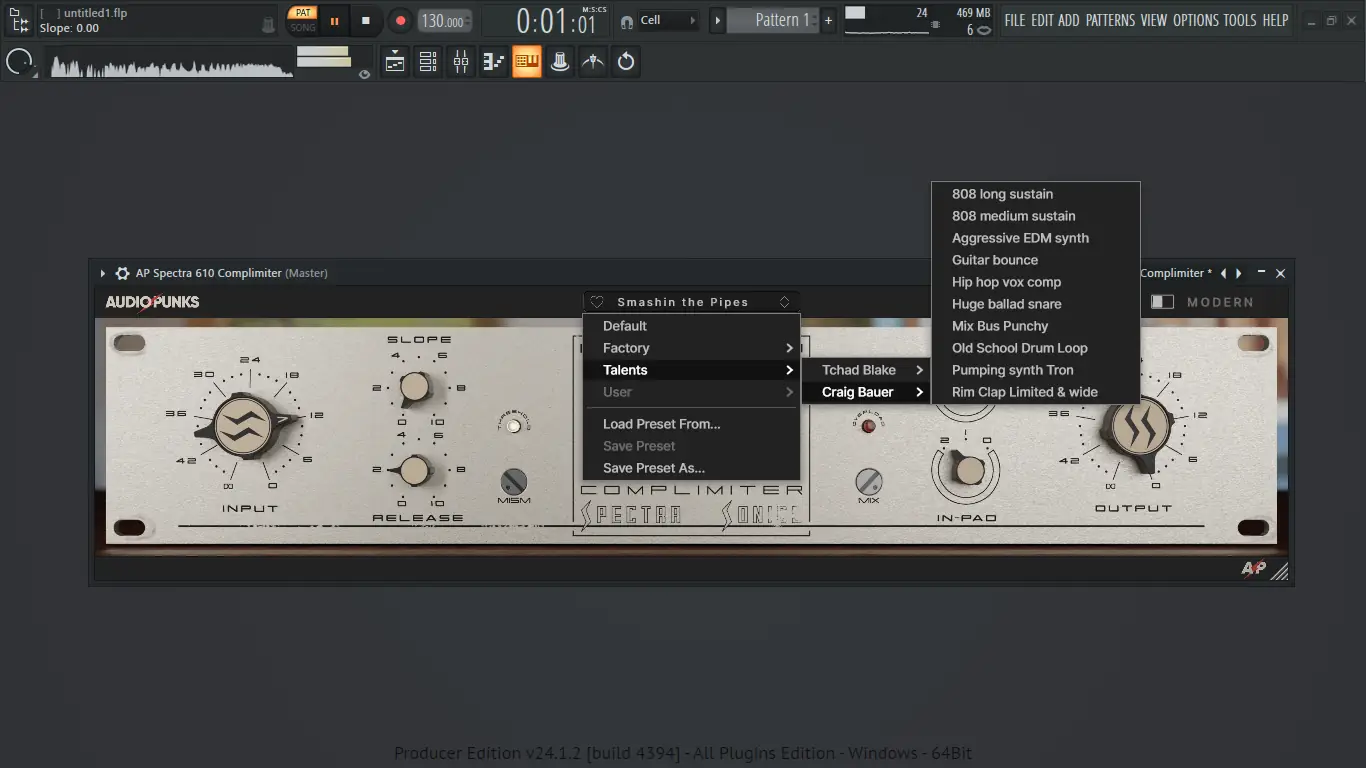Image resolution: width=1366 pixels, height=768 pixels.
Task: Toggle PAT/SONG playback mode
Action: point(302,20)
